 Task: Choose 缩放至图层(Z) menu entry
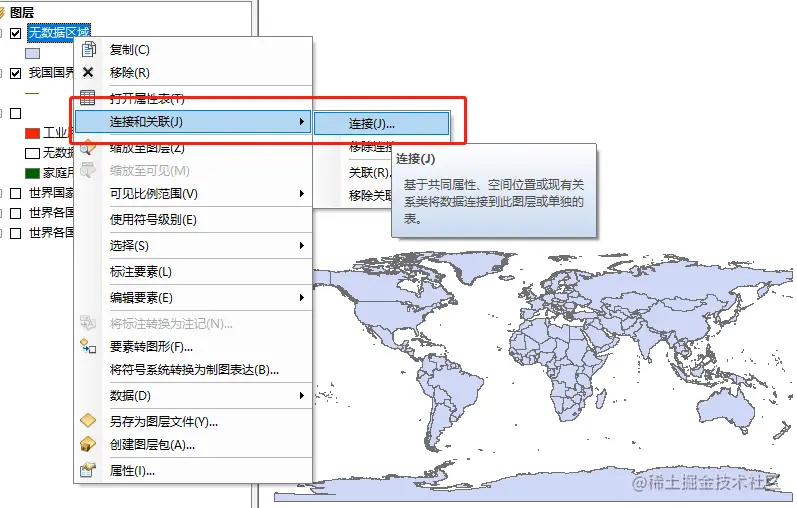193,148
